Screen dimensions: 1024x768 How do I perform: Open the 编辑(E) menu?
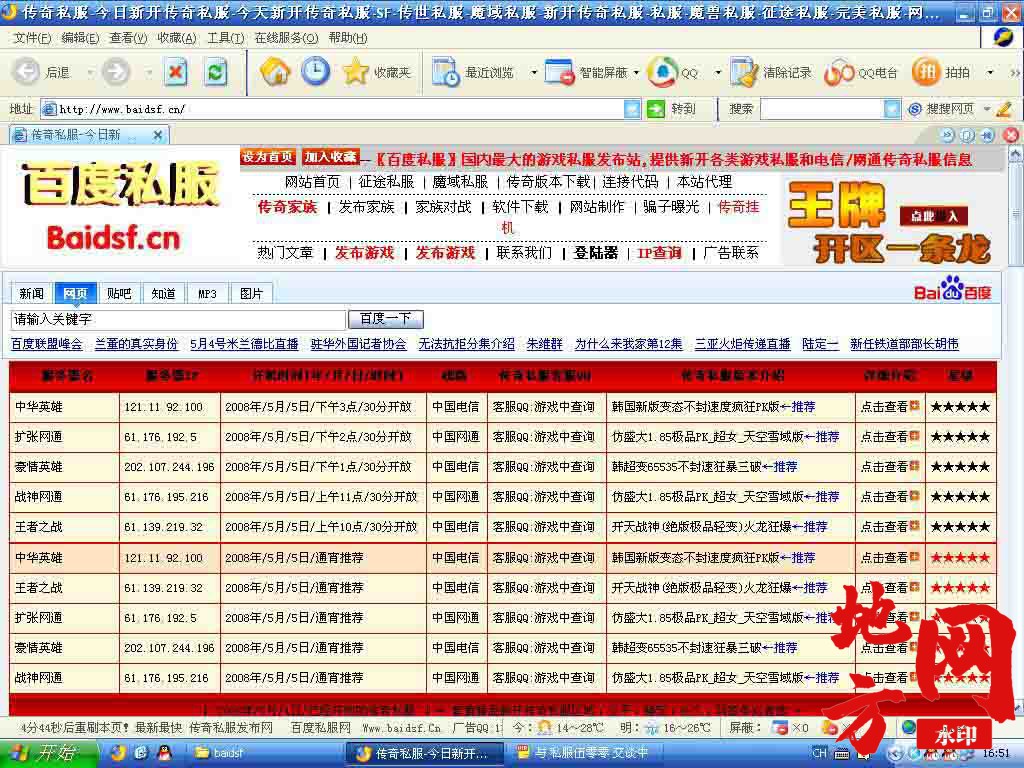pos(80,38)
